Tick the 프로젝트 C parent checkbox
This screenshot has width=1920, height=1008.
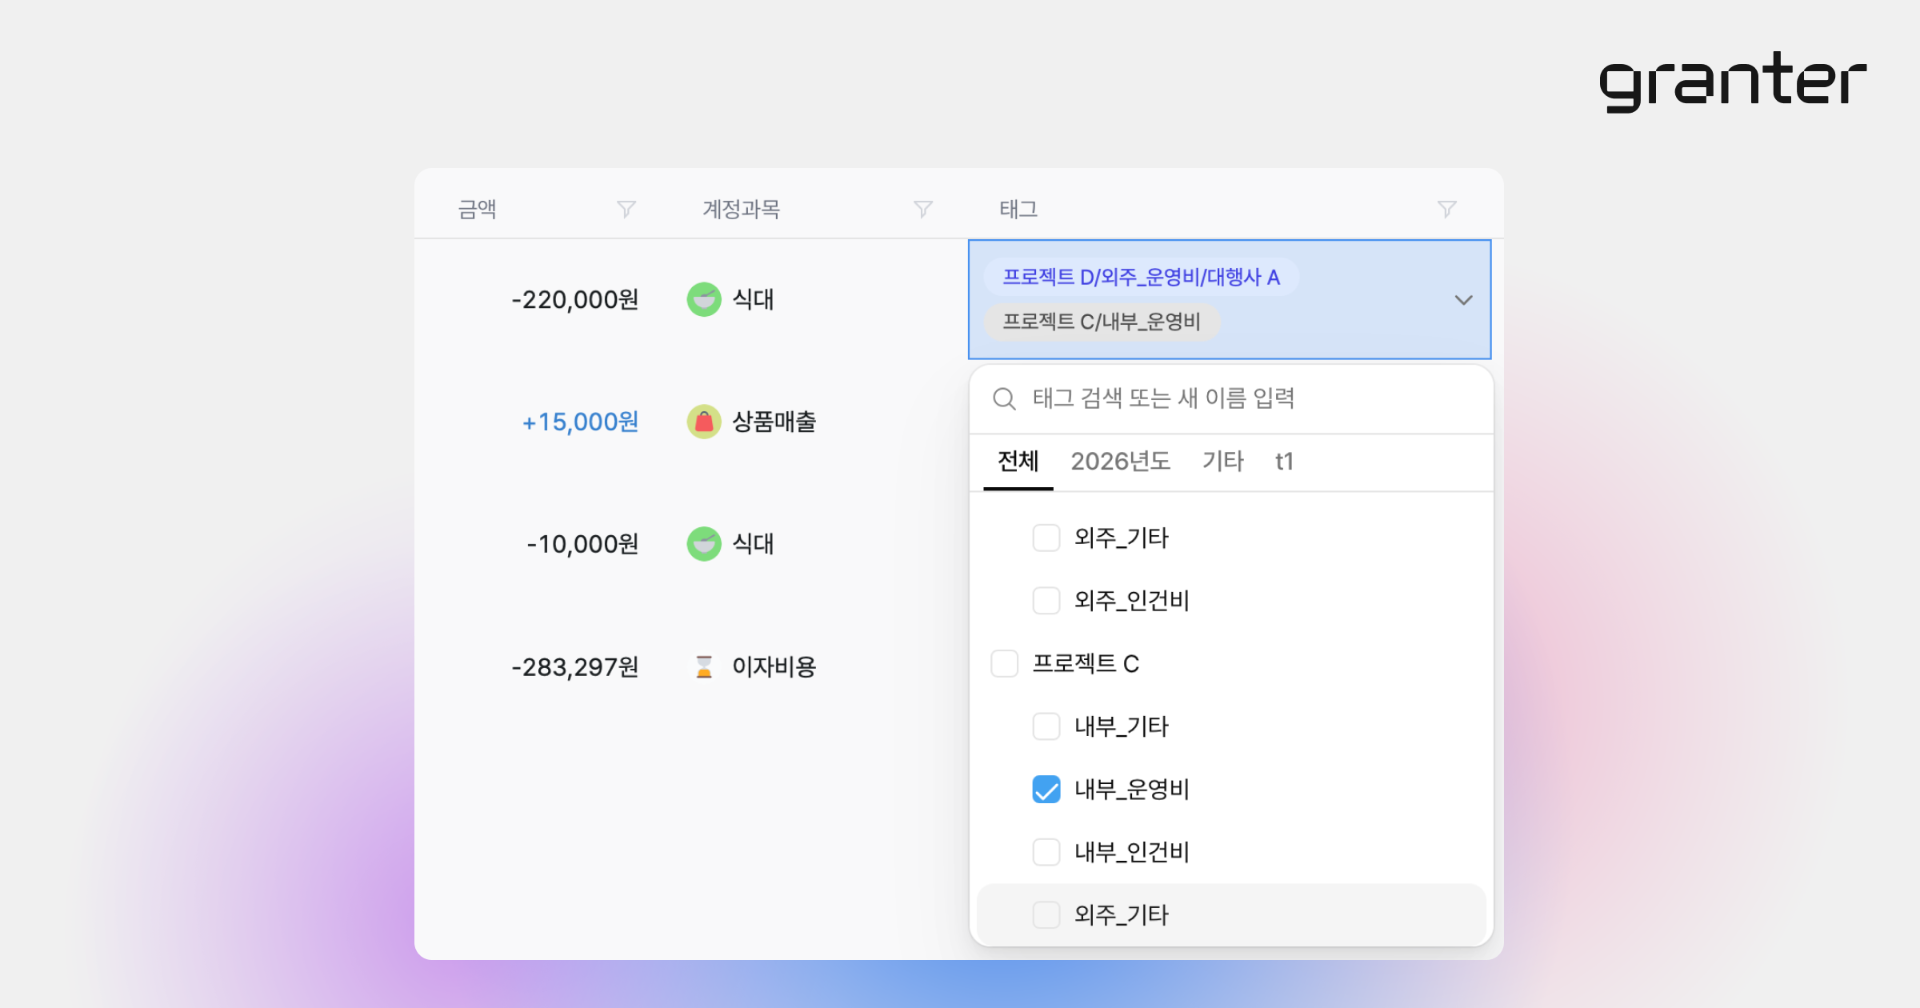click(x=1004, y=664)
